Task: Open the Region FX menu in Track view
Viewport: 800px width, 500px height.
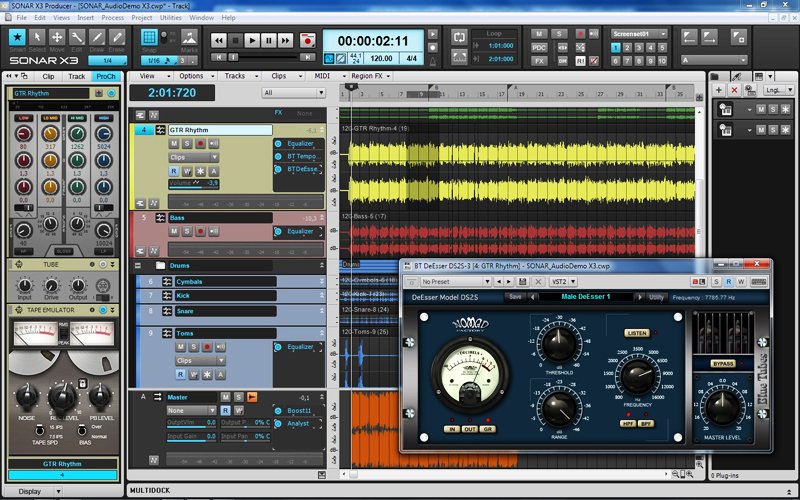Action: point(370,76)
